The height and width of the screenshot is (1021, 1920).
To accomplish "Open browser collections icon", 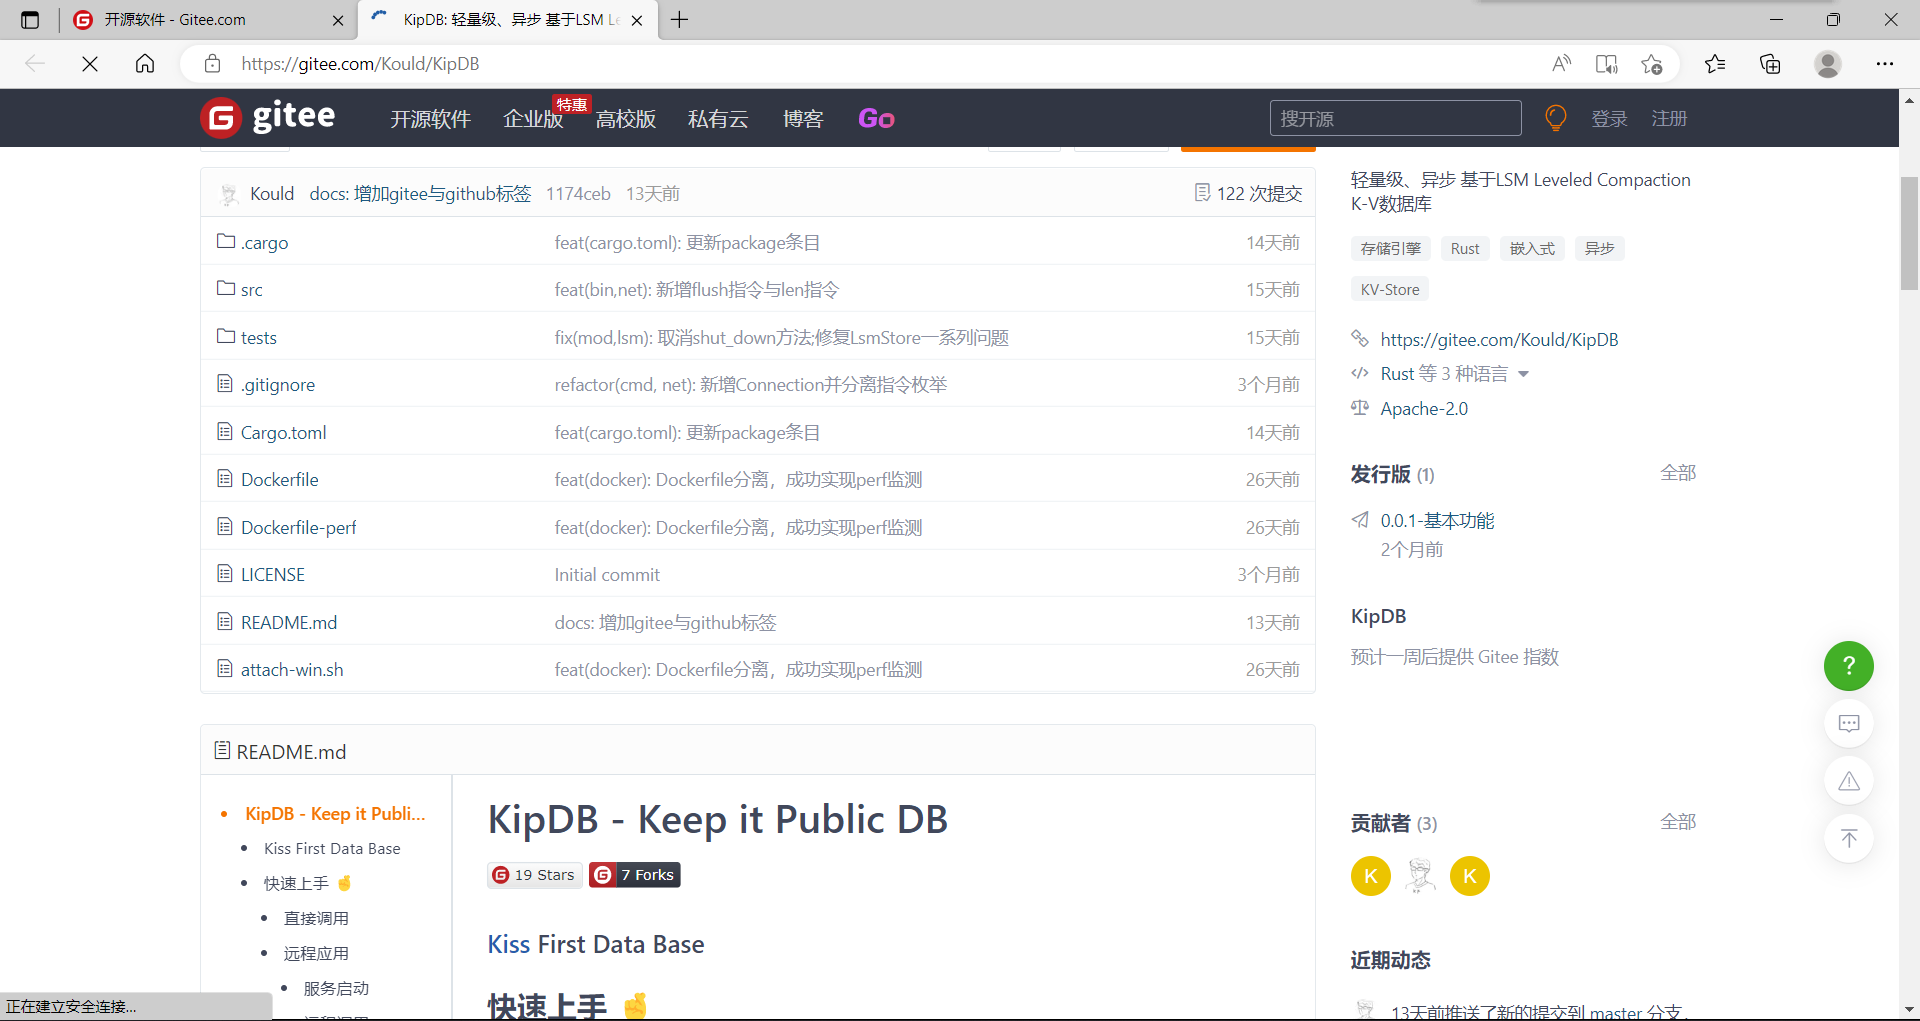I will 1770,64.
